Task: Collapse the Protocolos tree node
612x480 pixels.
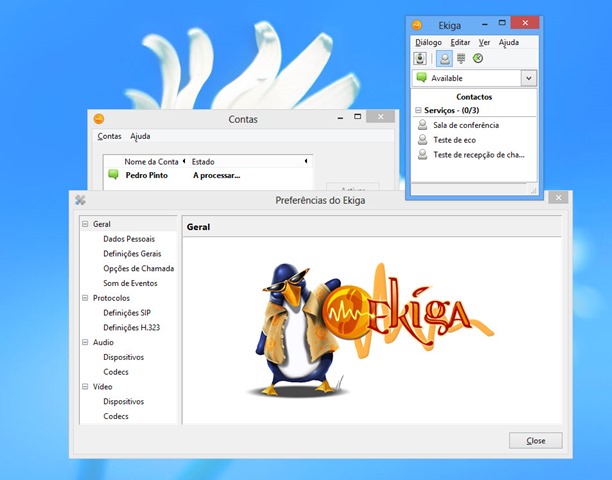Action: (x=85, y=298)
